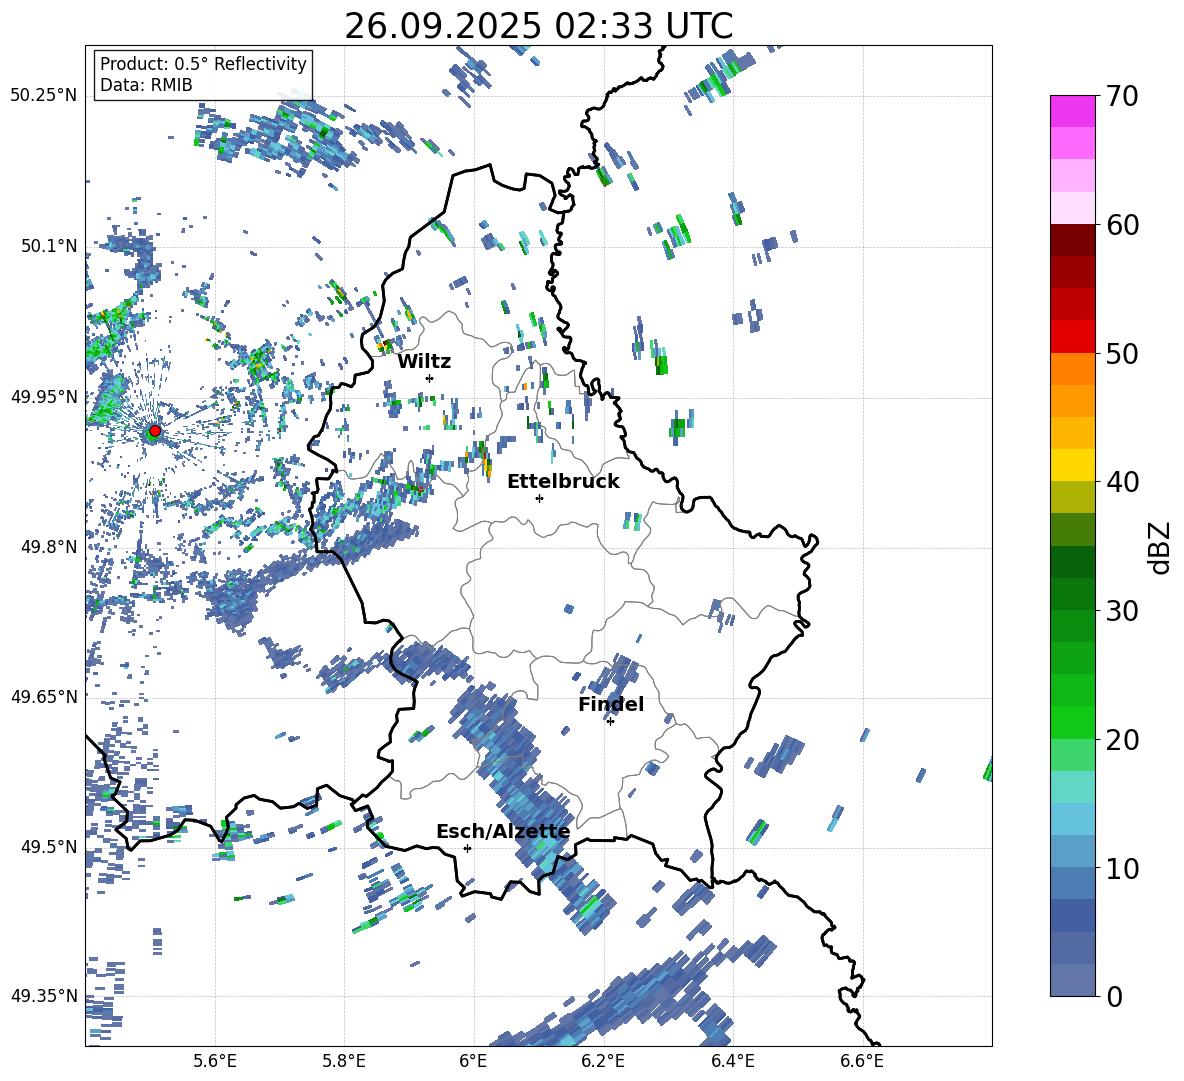This screenshot has height=1081, width=1184.
Task: Click the Ettelbruck city label
Action: [x=563, y=481]
